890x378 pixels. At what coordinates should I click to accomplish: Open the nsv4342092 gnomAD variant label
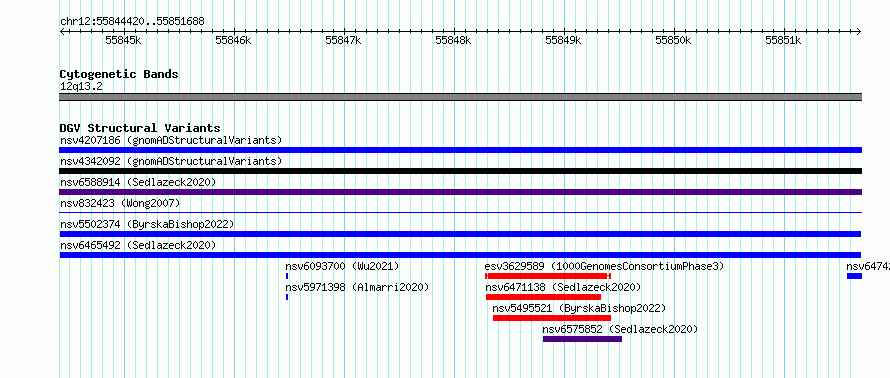pyautogui.click(x=171, y=161)
